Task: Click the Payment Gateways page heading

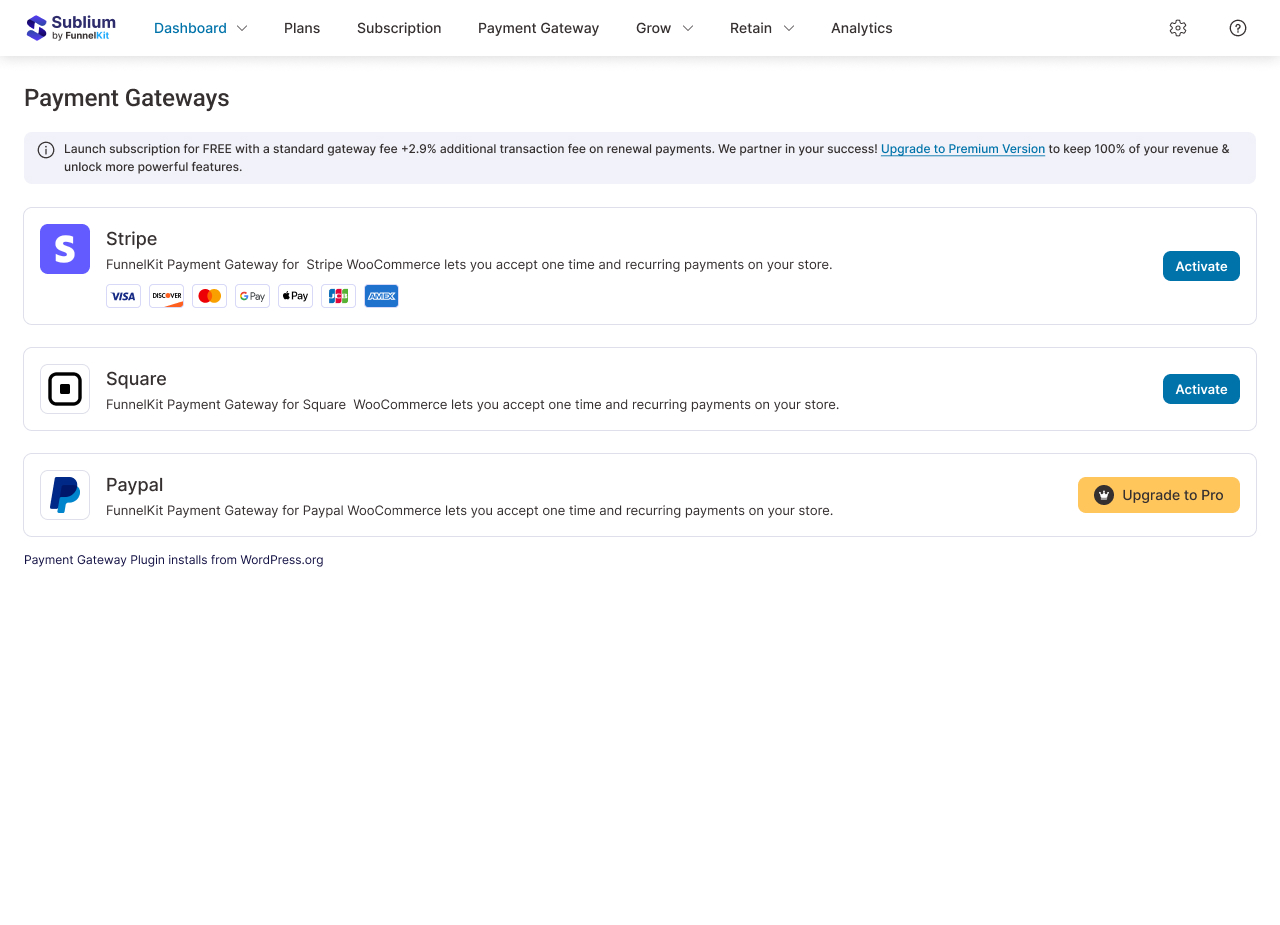Action: tap(127, 98)
